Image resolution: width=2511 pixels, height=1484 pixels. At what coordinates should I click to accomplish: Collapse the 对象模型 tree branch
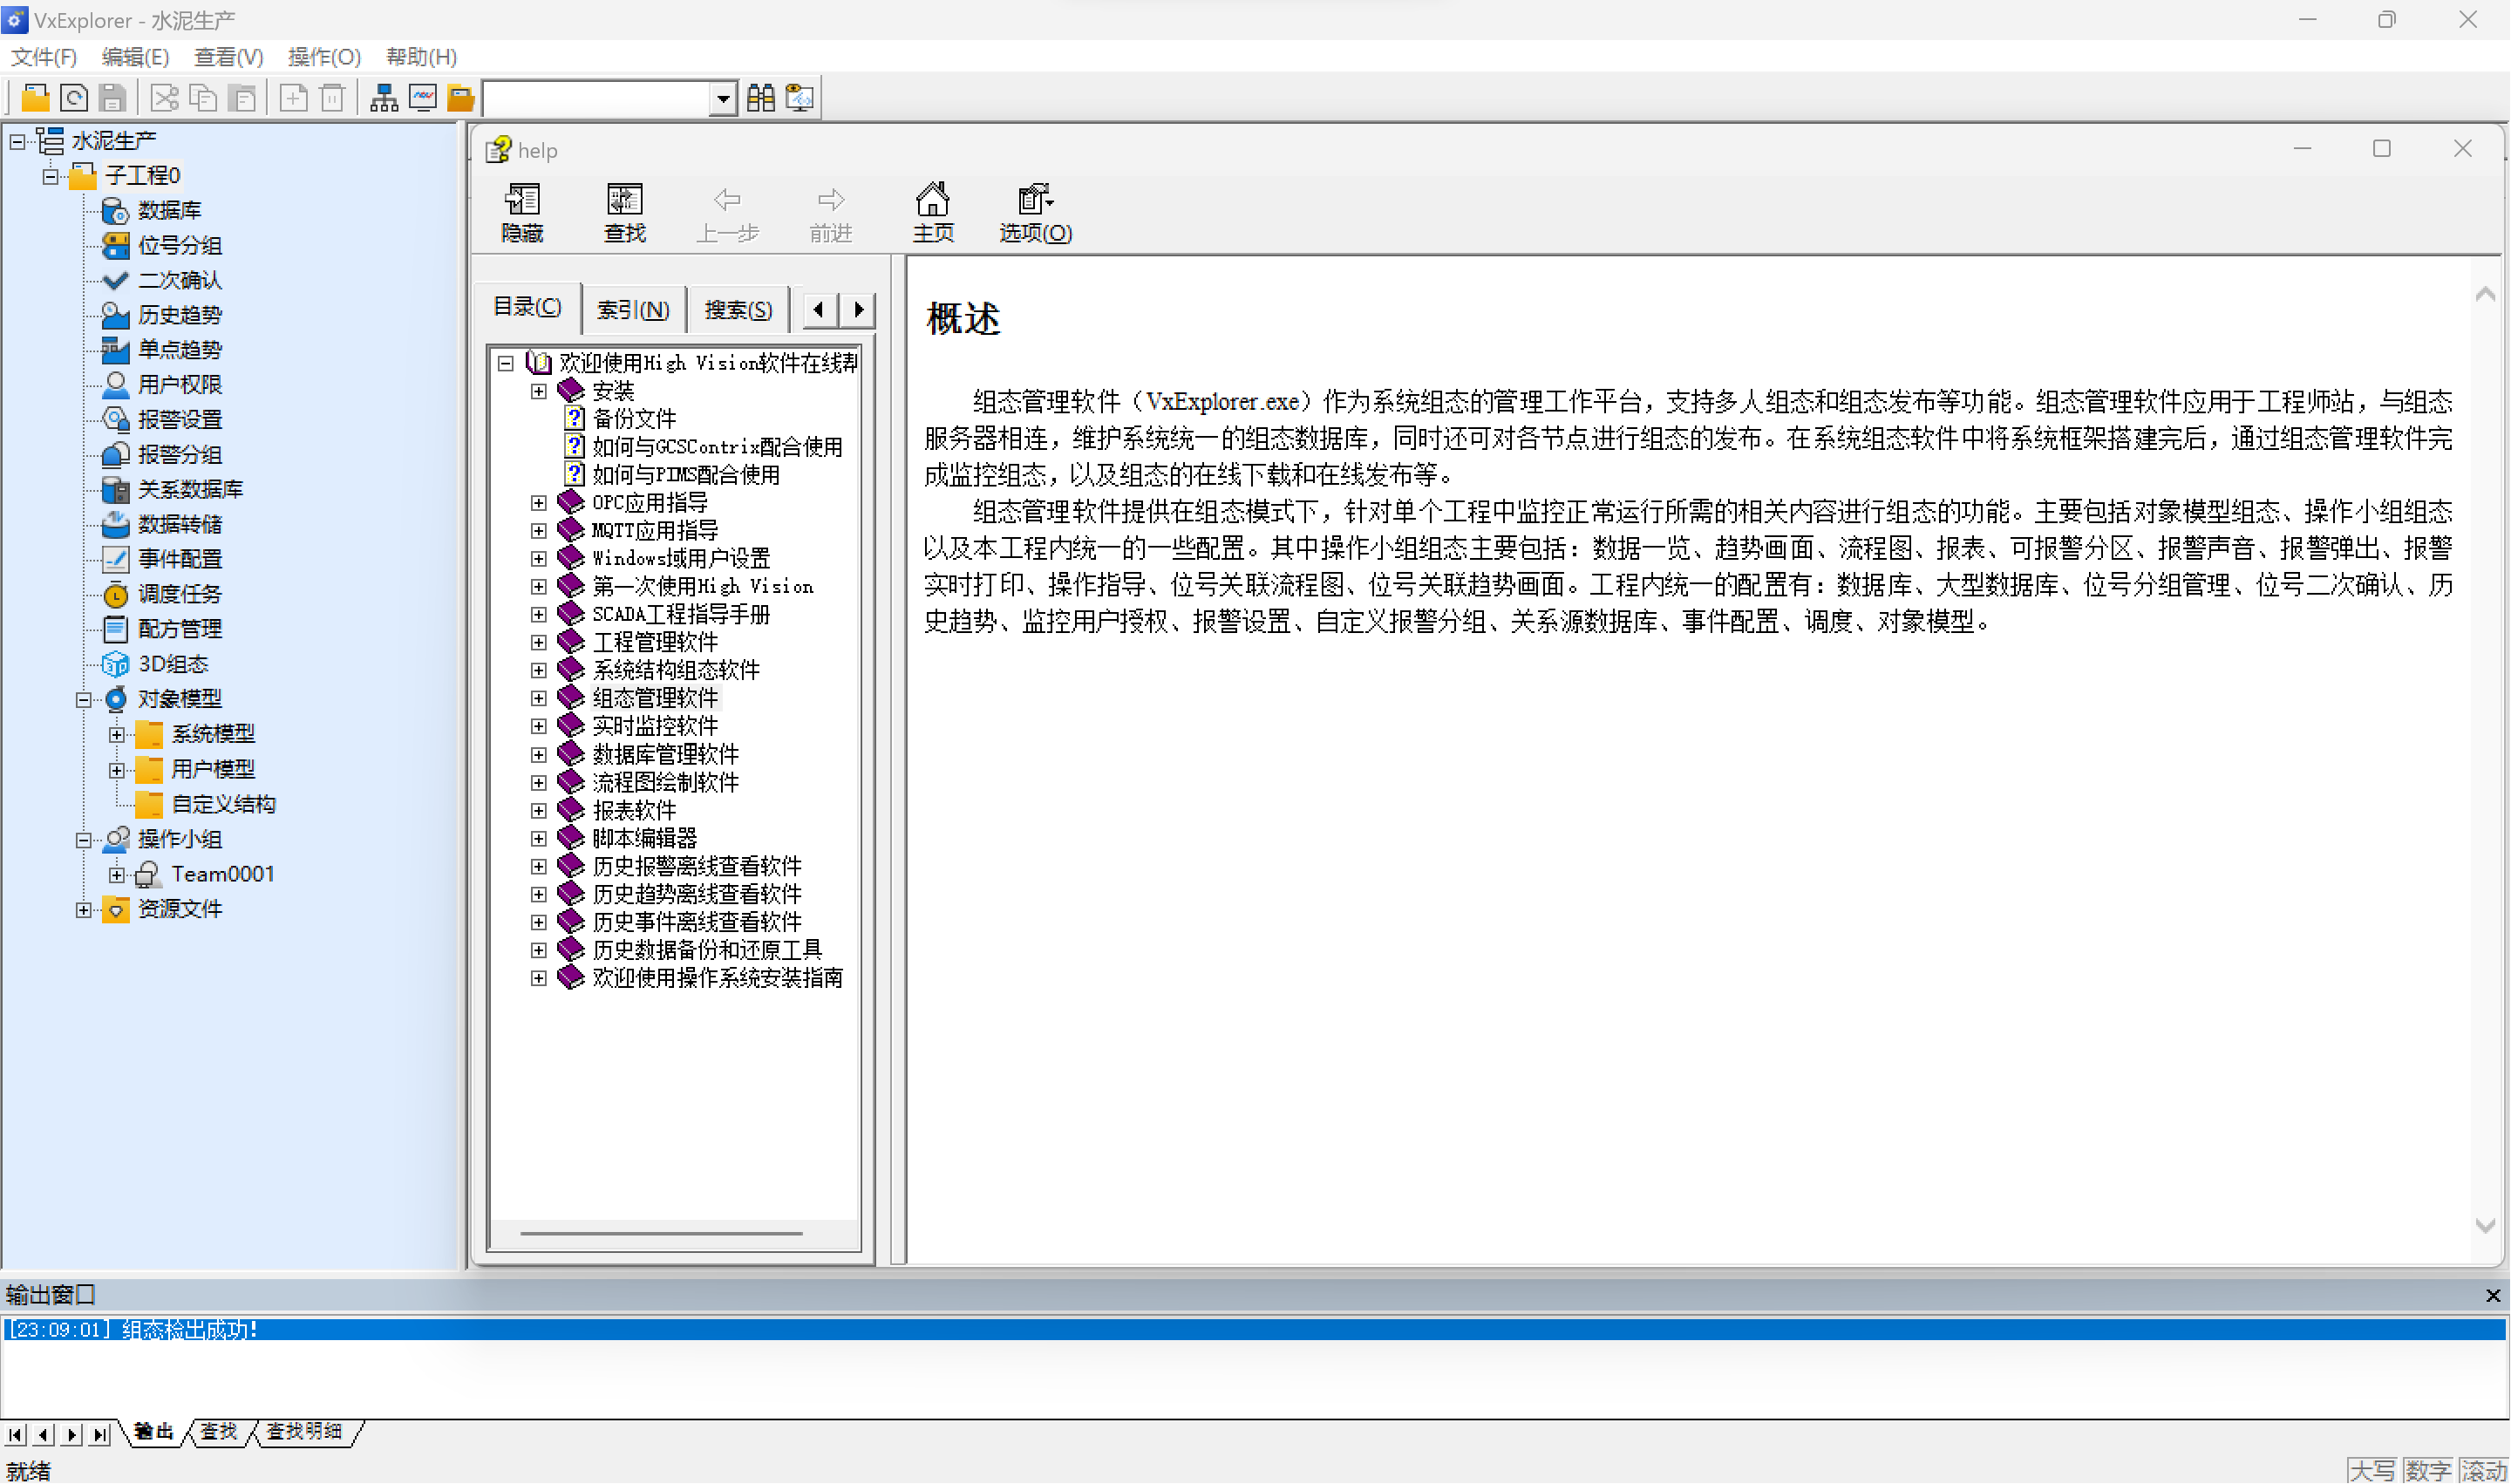coord(84,699)
